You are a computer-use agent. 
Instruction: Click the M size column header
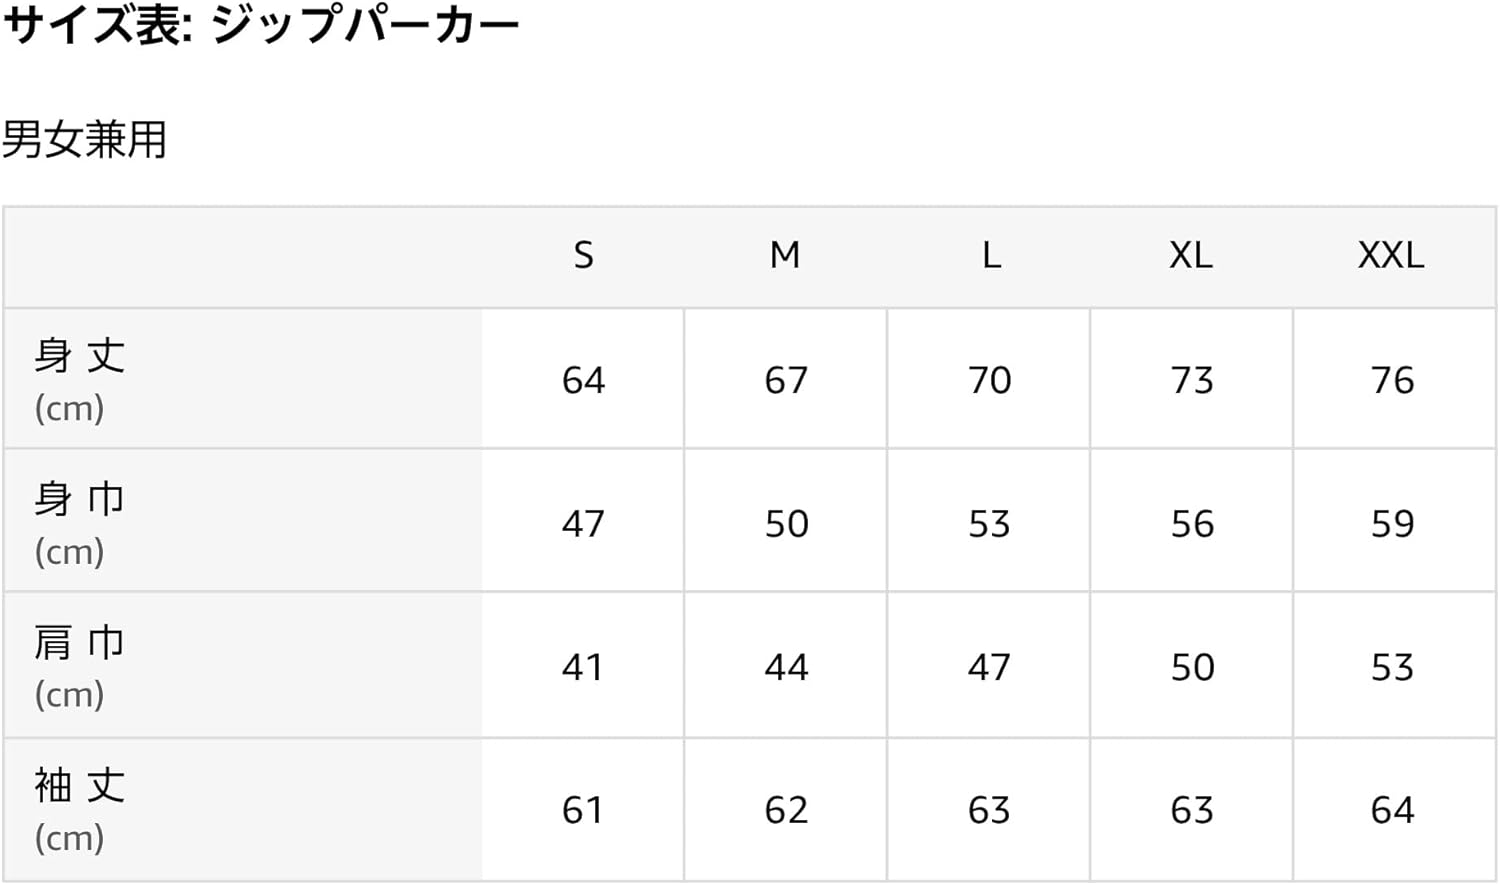pyautogui.click(x=785, y=256)
